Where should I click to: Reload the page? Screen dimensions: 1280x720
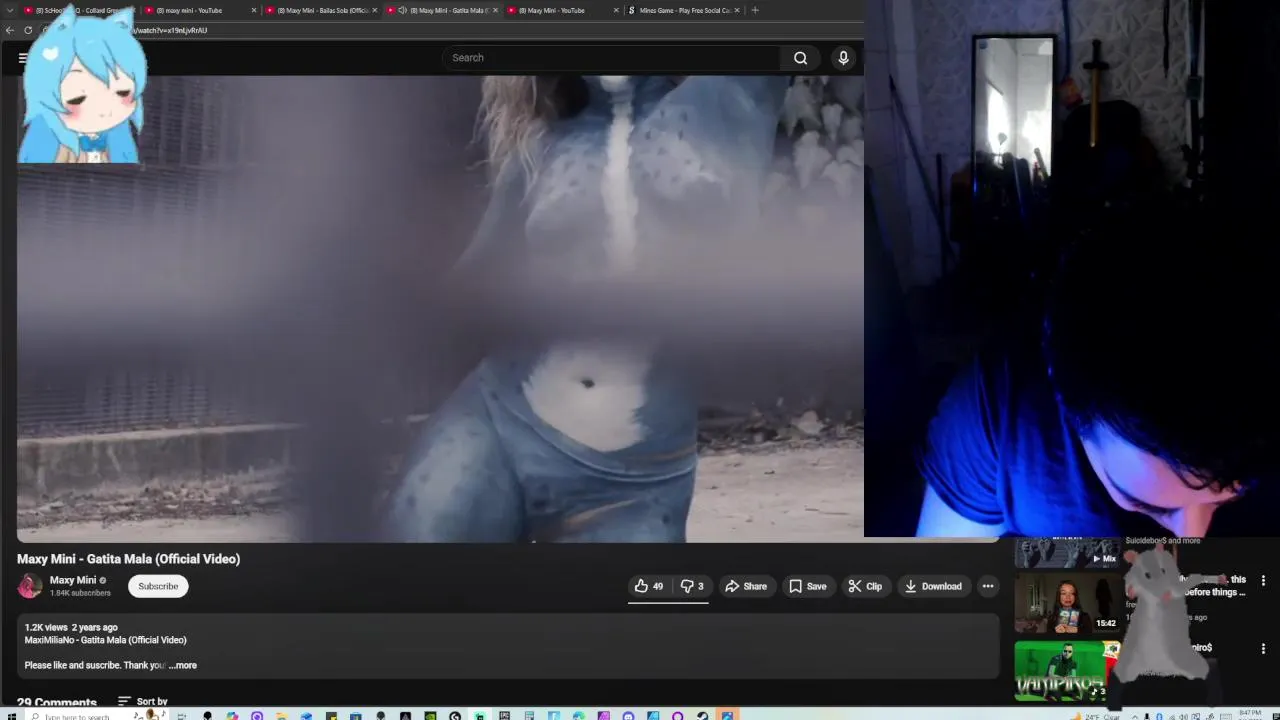28,30
